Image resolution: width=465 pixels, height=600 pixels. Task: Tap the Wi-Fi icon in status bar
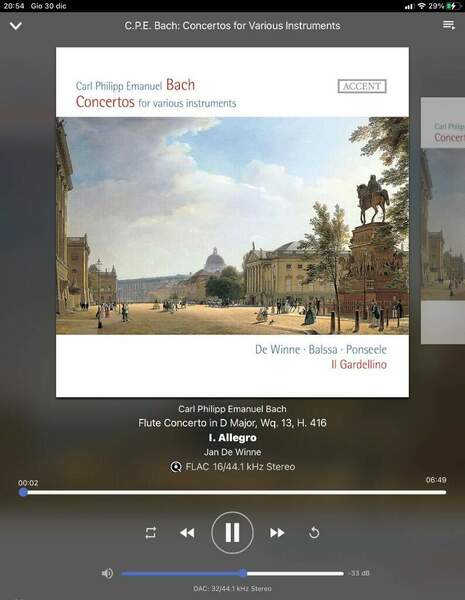point(421,6)
